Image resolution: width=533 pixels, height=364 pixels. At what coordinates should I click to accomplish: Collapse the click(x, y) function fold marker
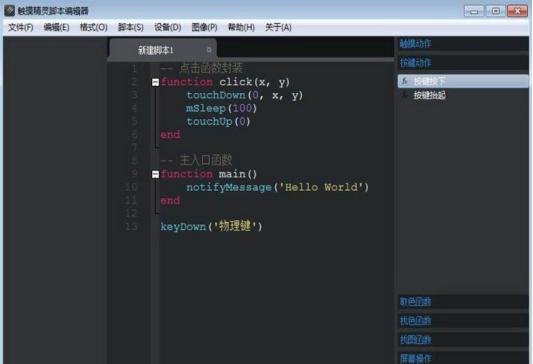click(155, 82)
